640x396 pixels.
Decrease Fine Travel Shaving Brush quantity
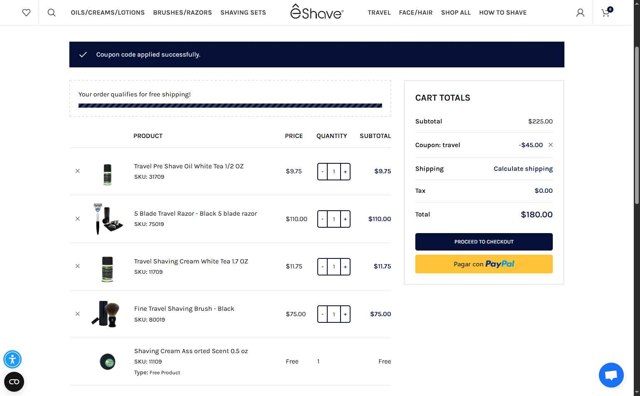[x=322, y=314]
